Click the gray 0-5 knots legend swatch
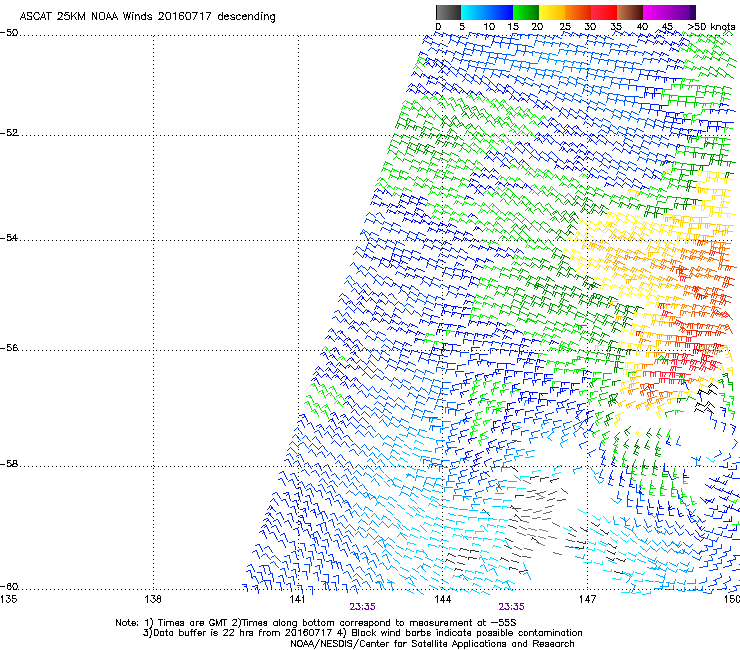This screenshot has width=740, height=650. coord(448,12)
